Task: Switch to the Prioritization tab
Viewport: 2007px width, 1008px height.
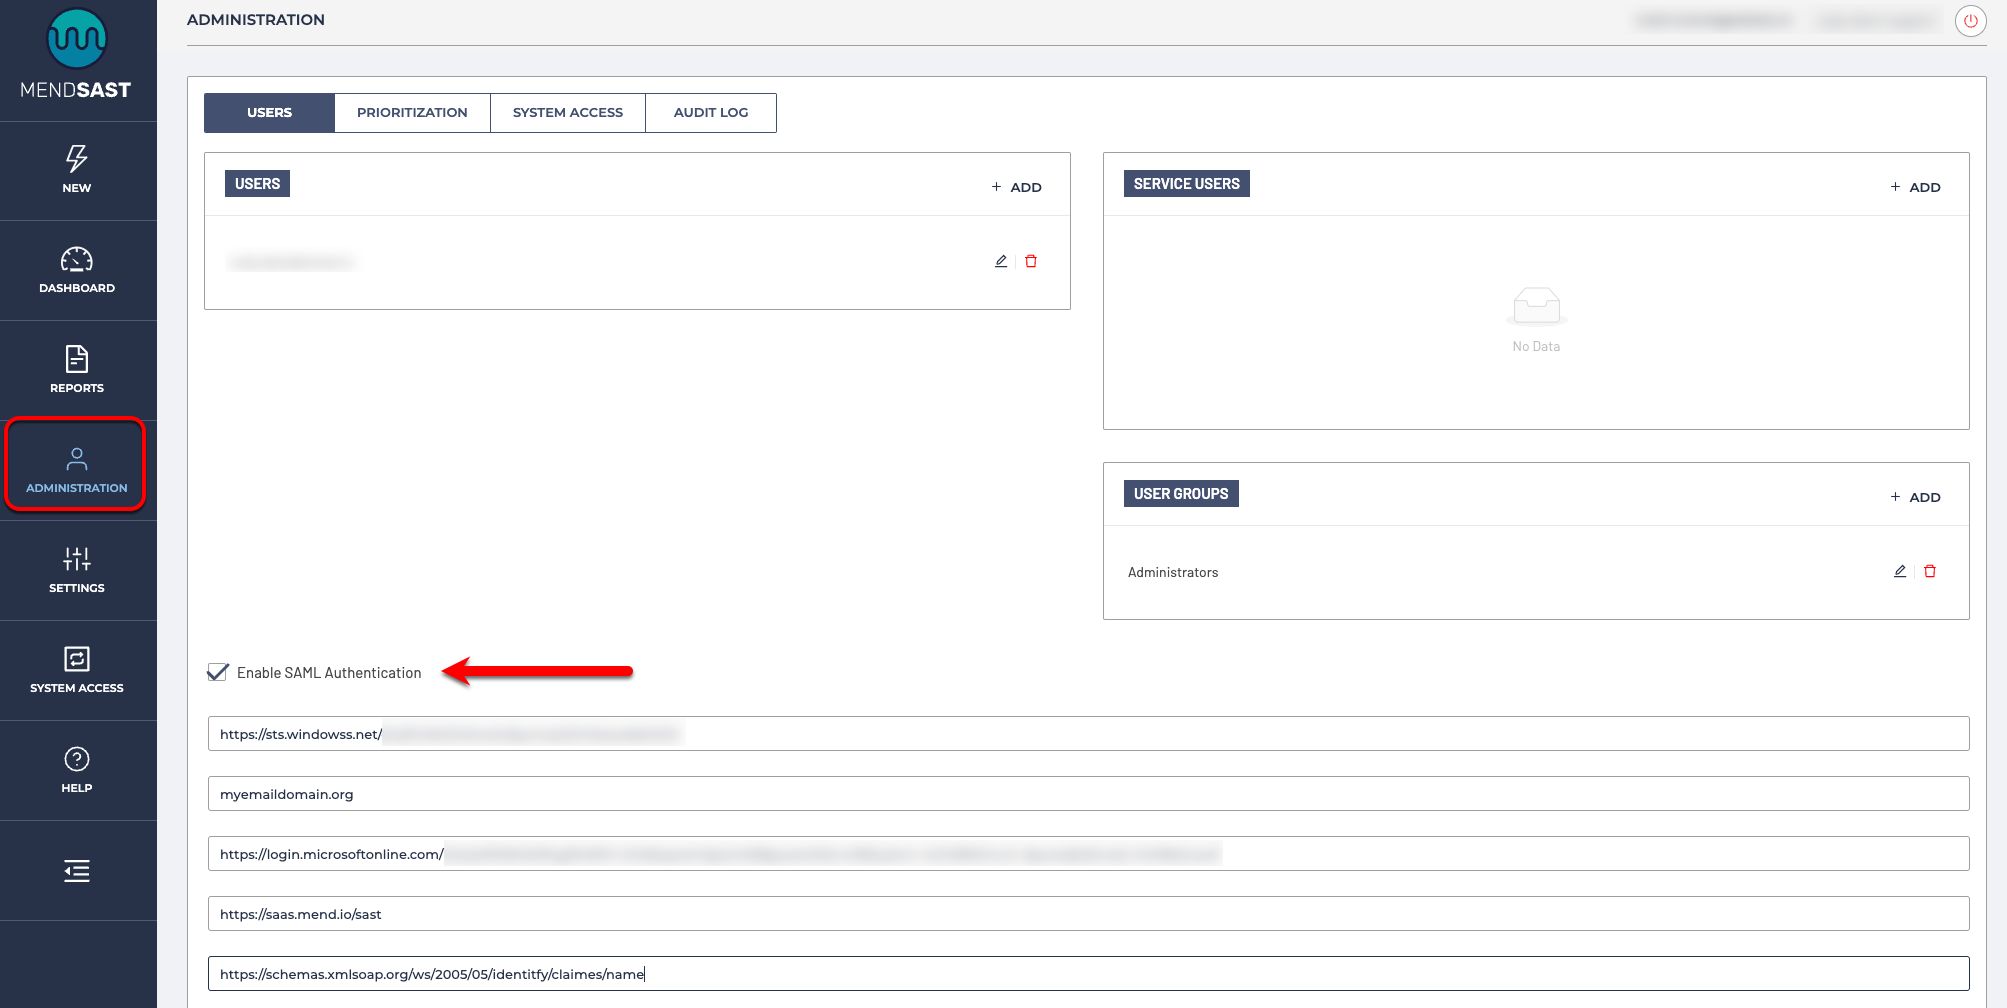Action: pyautogui.click(x=412, y=112)
